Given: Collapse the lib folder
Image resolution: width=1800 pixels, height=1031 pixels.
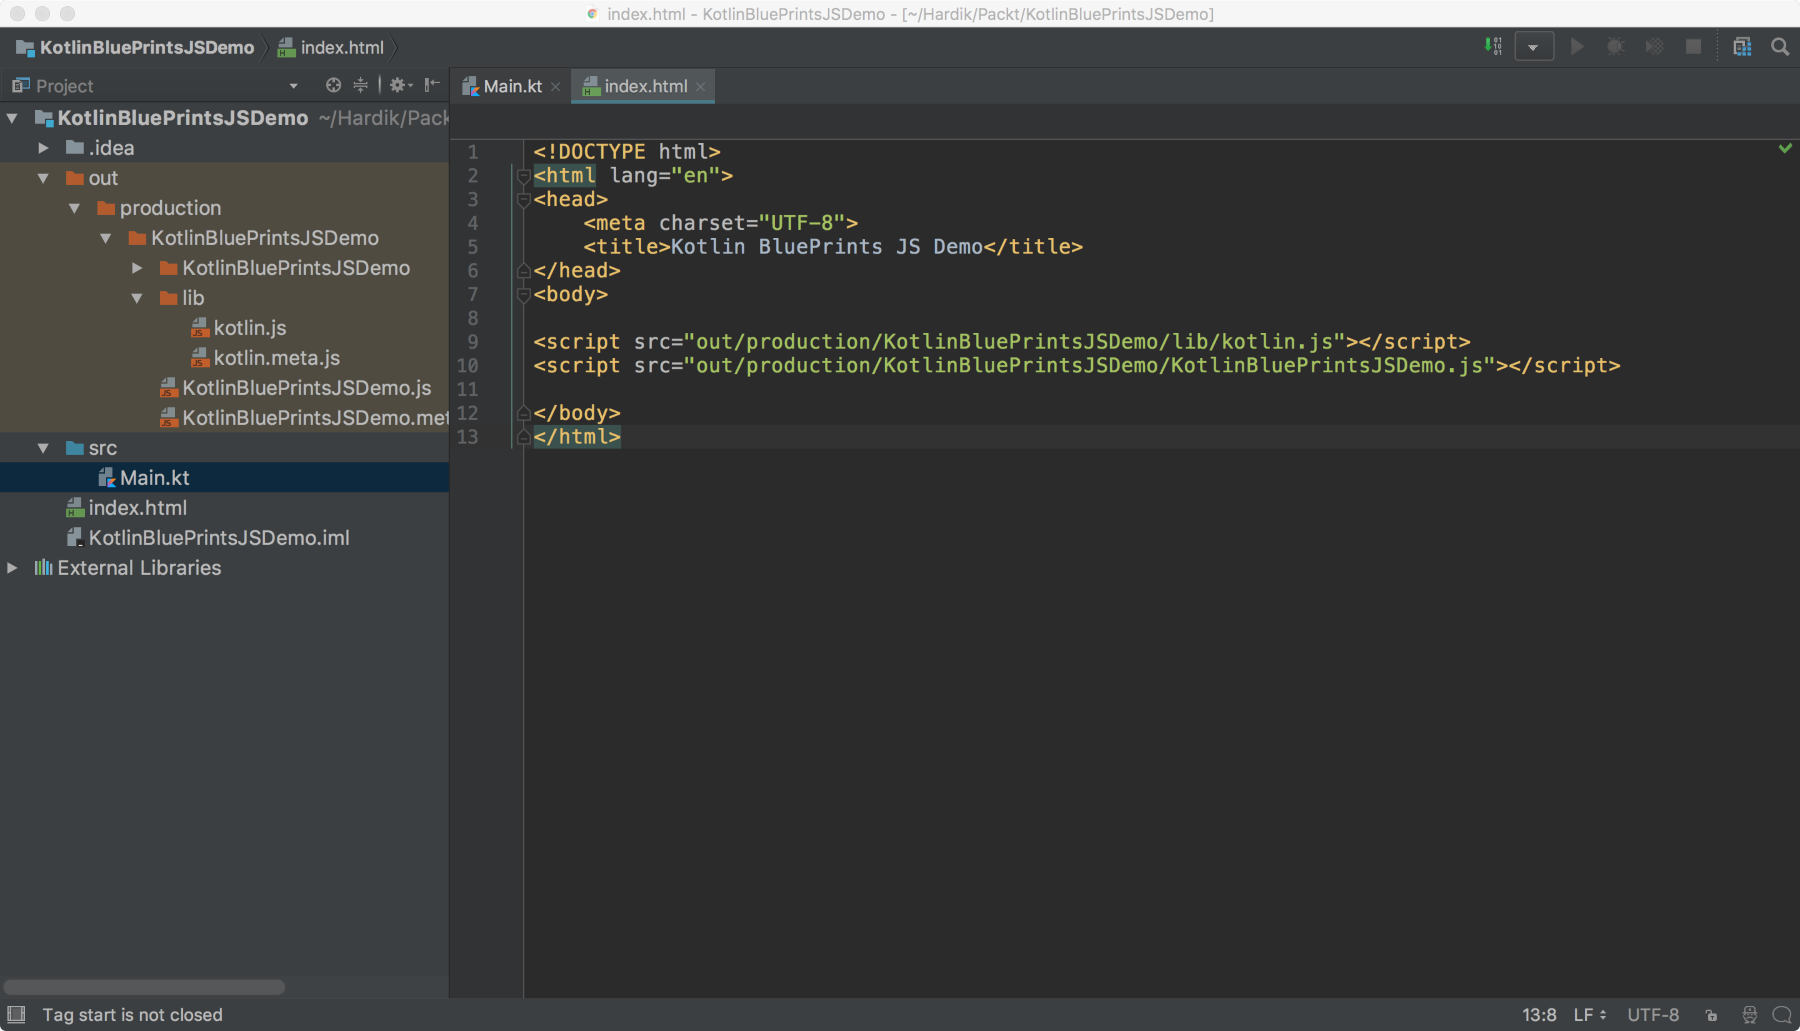Looking at the screenshot, I should point(137,298).
